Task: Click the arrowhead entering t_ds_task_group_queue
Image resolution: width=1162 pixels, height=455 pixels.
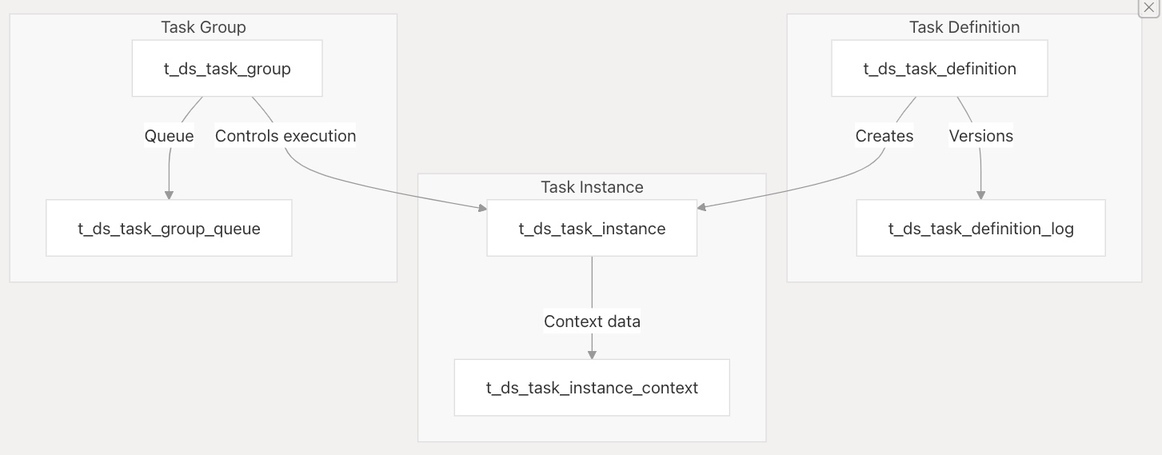Action: 169,194
